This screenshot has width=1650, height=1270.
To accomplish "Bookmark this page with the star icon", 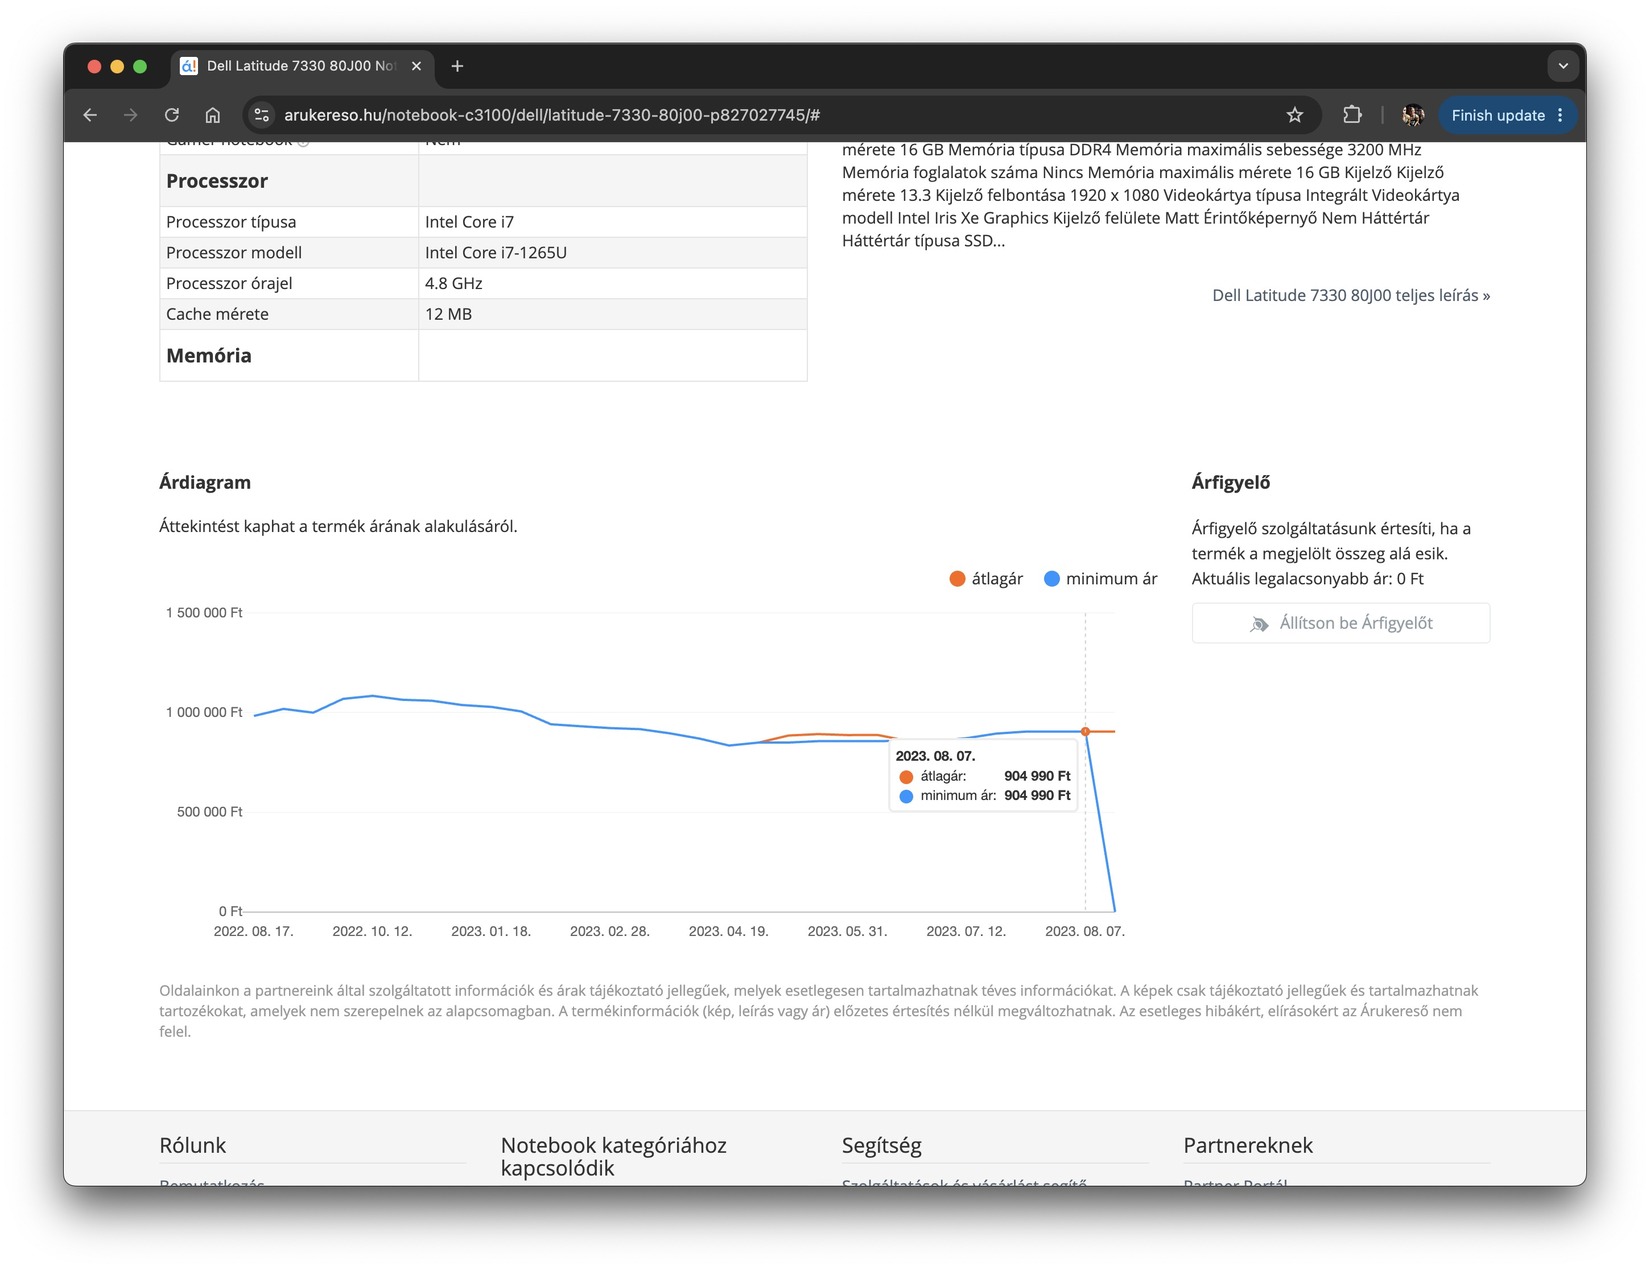I will 1295,115.
